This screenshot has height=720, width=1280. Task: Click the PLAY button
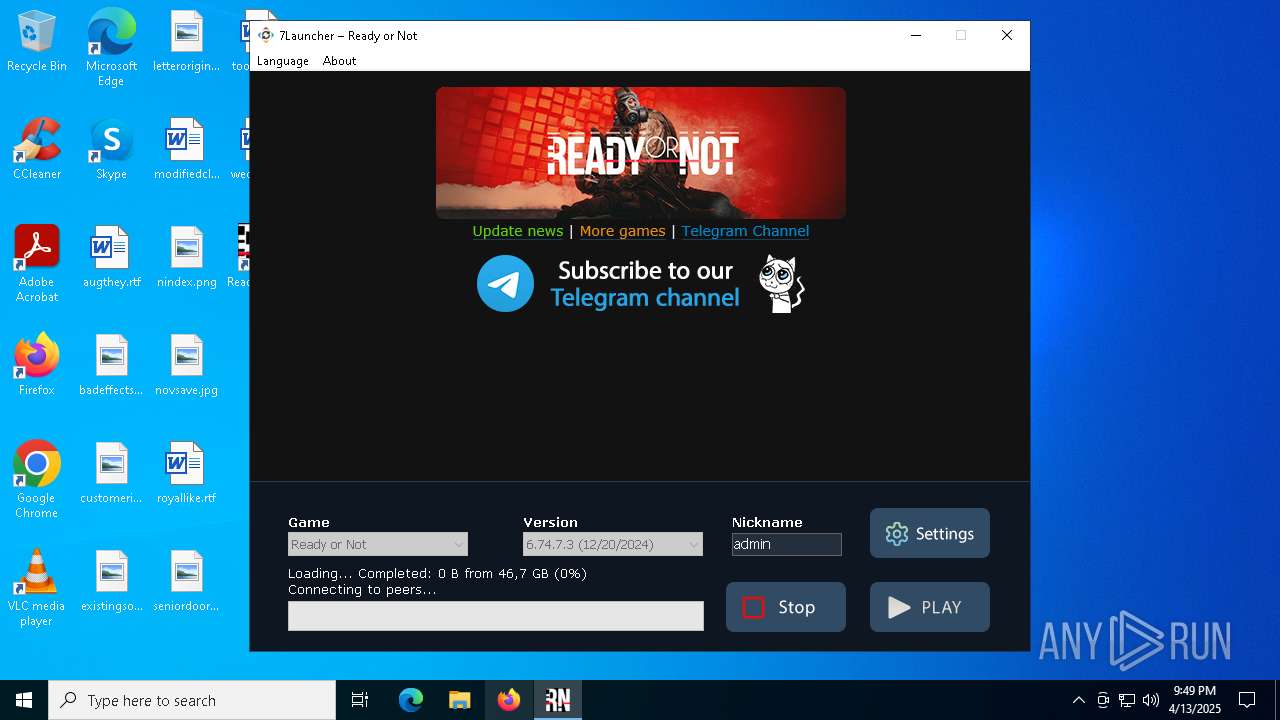930,607
